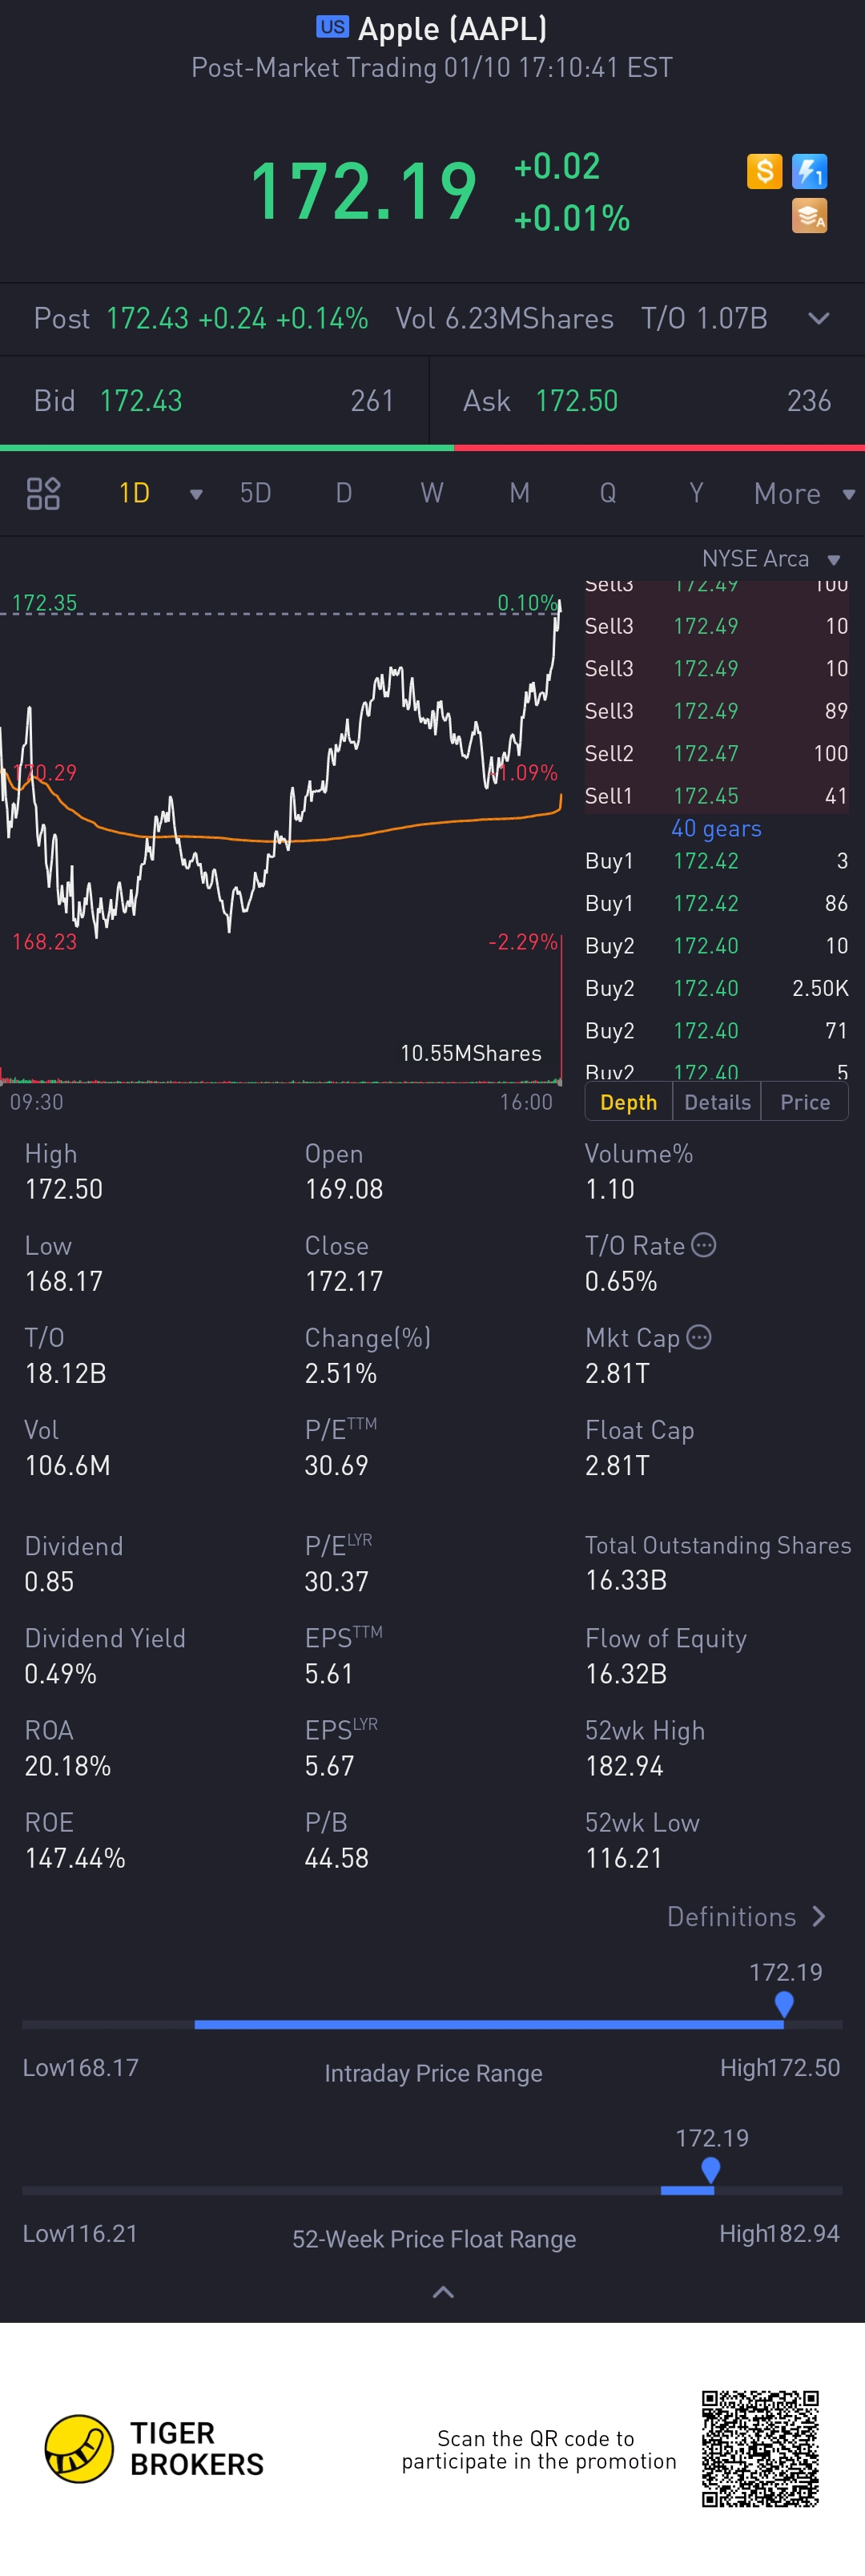Expand the post-market quote row chevron
Viewport: 865px width, 2576px height.
click(x=818, y=318)
